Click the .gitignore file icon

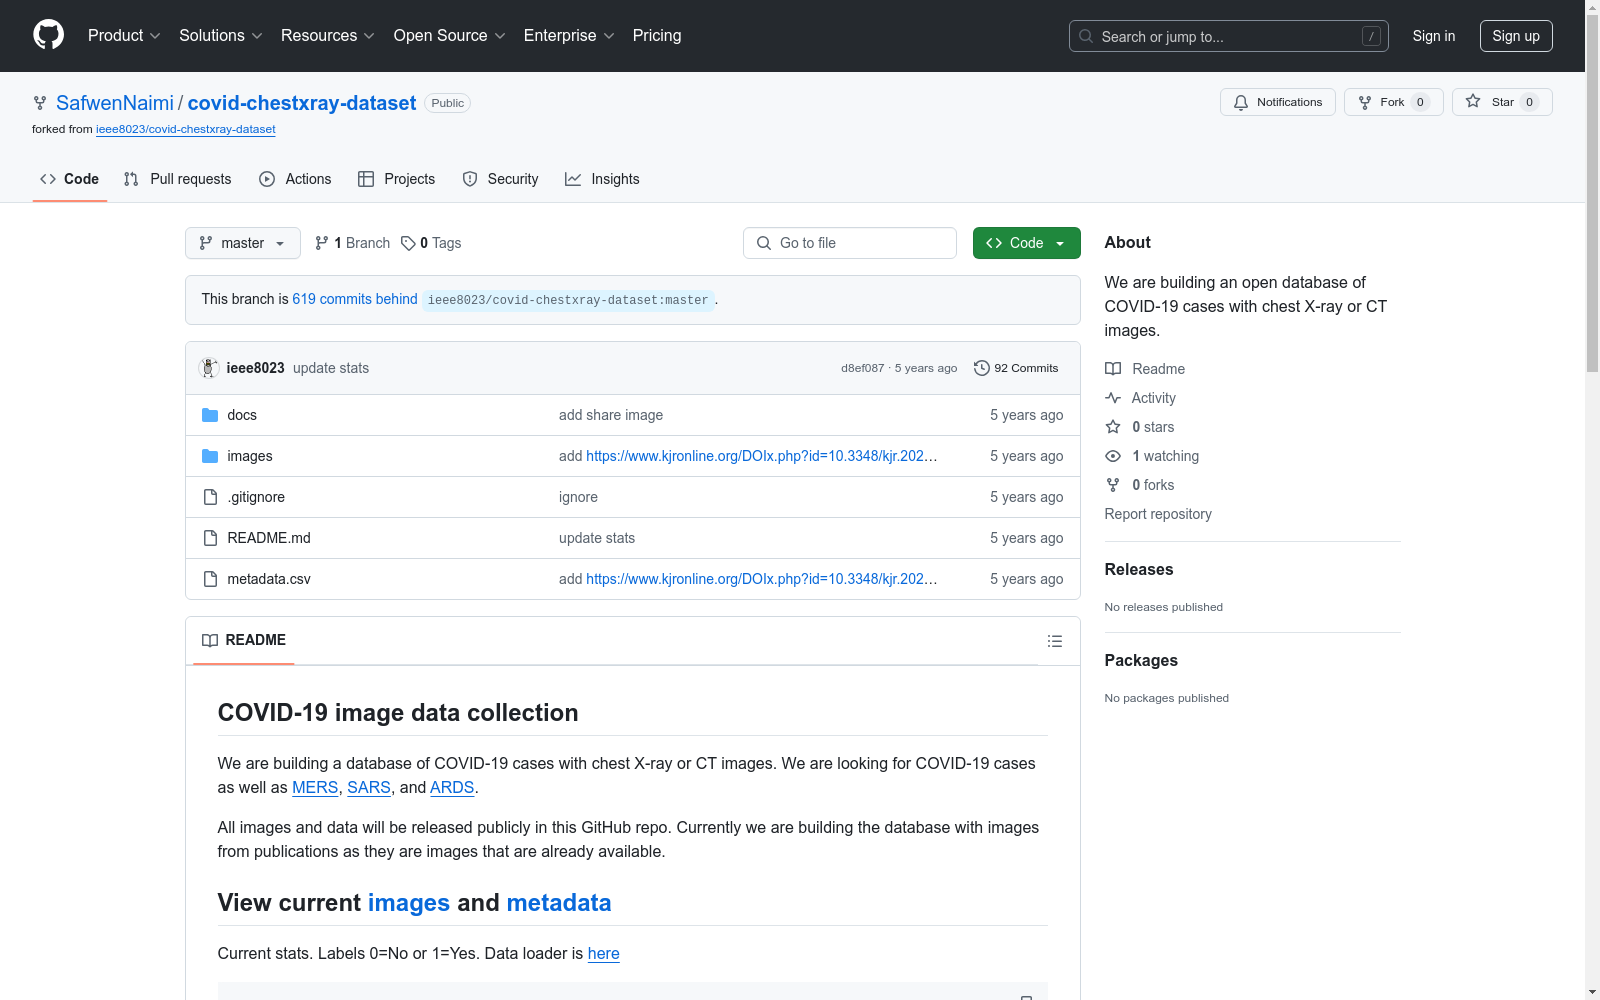click(x=210, y=497)
